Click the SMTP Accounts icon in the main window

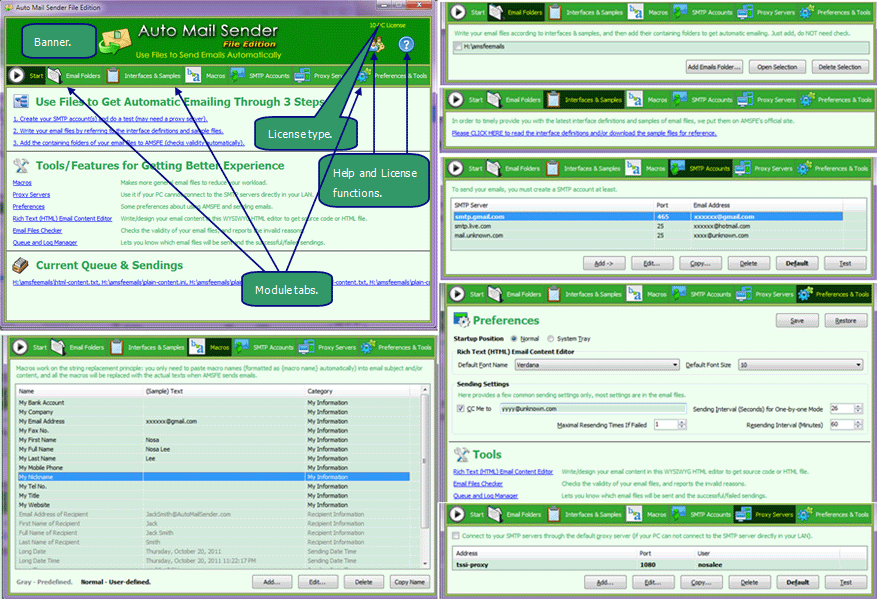pos(238,75)
